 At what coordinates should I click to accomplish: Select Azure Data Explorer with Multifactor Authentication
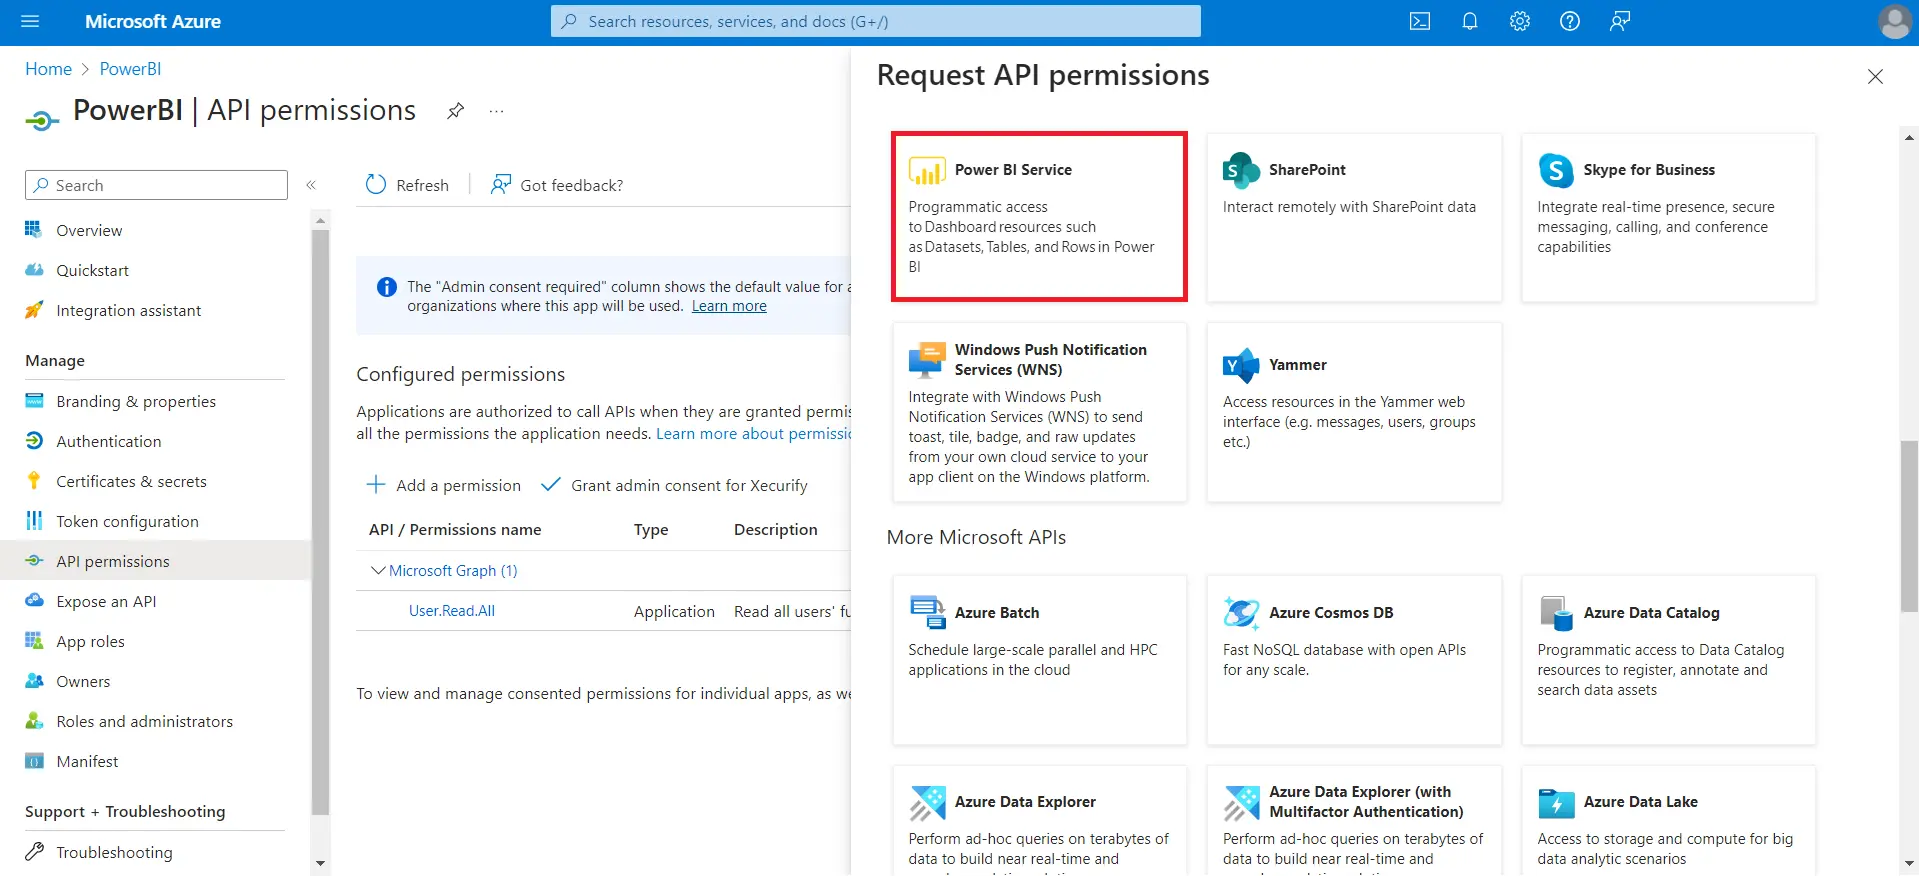click(x=1354, y=820)
